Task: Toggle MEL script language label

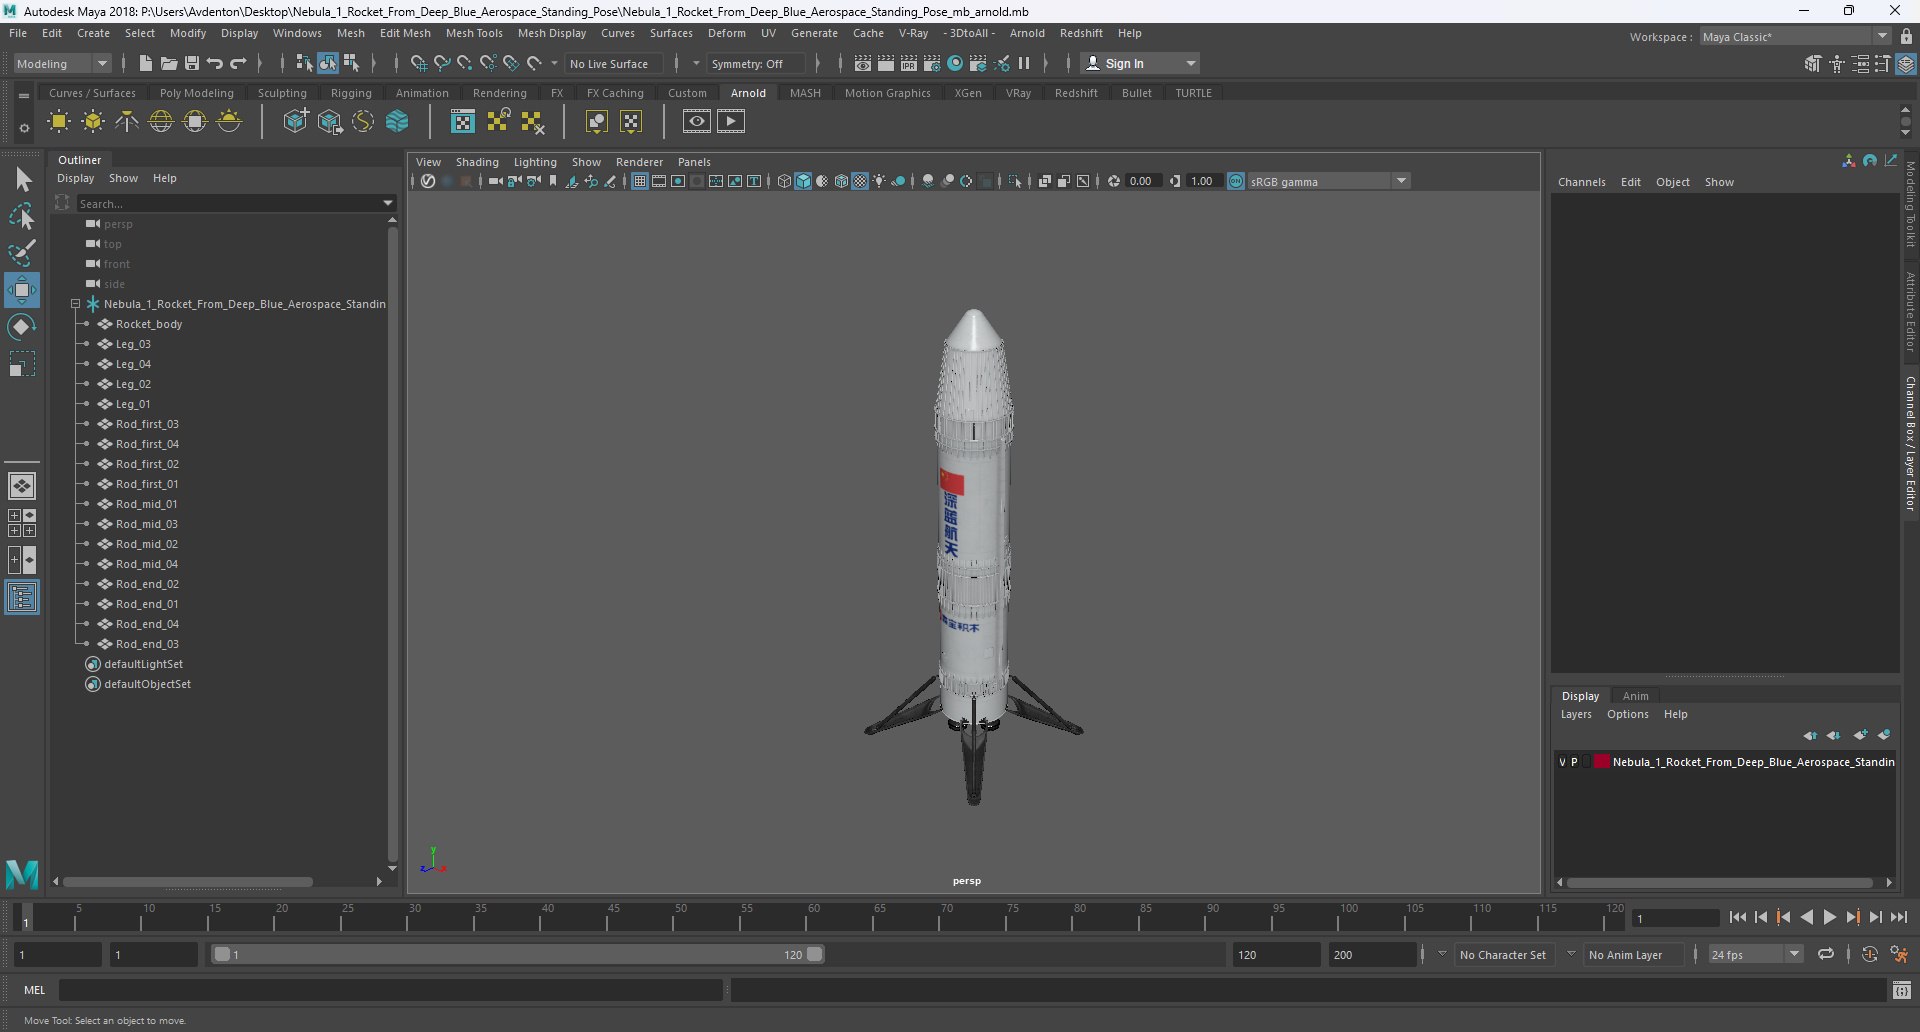Action: click(x=35, y=990)
